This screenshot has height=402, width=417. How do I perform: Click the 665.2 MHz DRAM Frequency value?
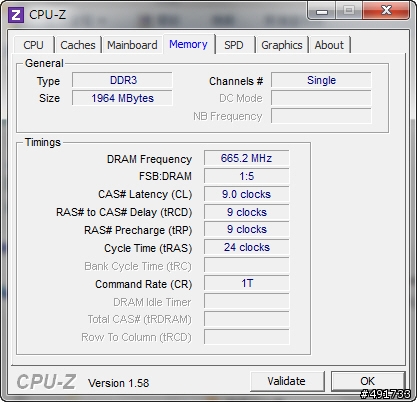click(247, 158)
